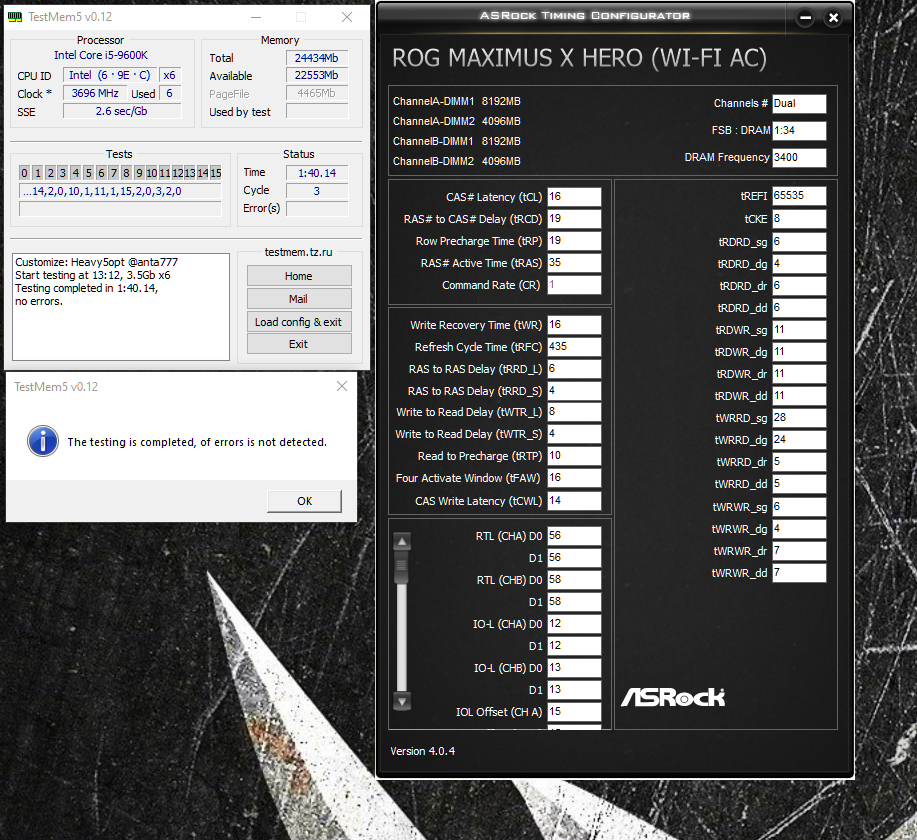This screenshot has width=917, height=840.
Task: Click ChannelA-DIMM1 8192MB entry
Action: [457, 101]
